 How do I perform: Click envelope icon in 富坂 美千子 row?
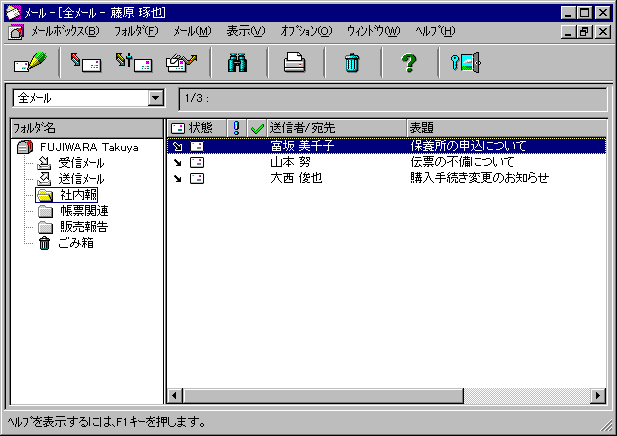[197, 146]
